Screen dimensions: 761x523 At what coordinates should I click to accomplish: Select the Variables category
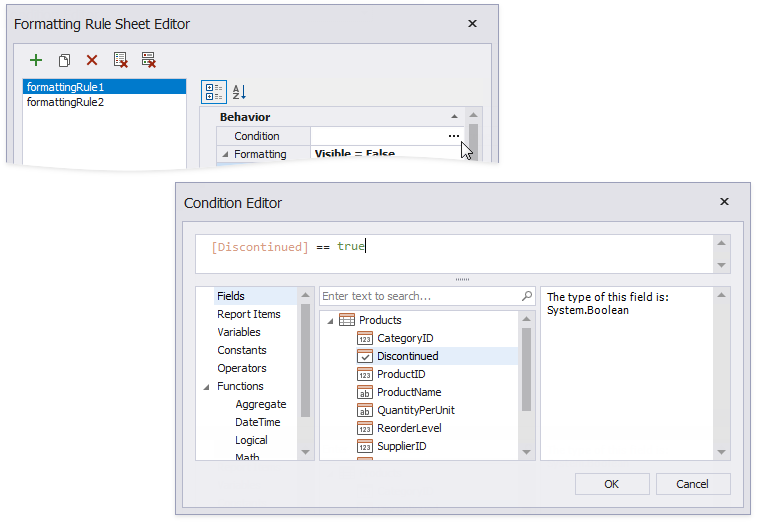239,332
